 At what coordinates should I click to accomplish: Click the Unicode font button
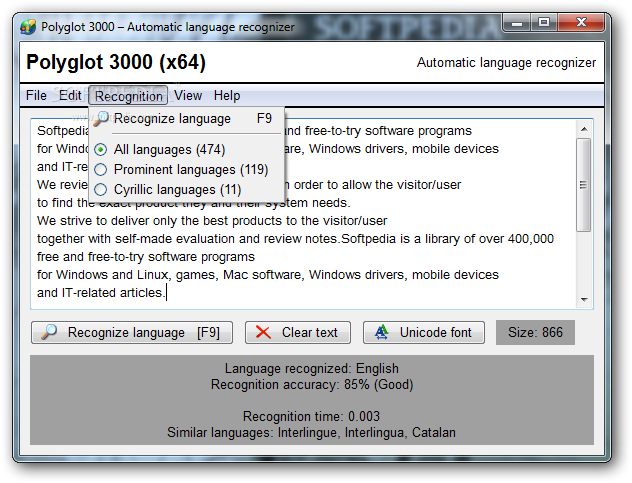(424, 332)
